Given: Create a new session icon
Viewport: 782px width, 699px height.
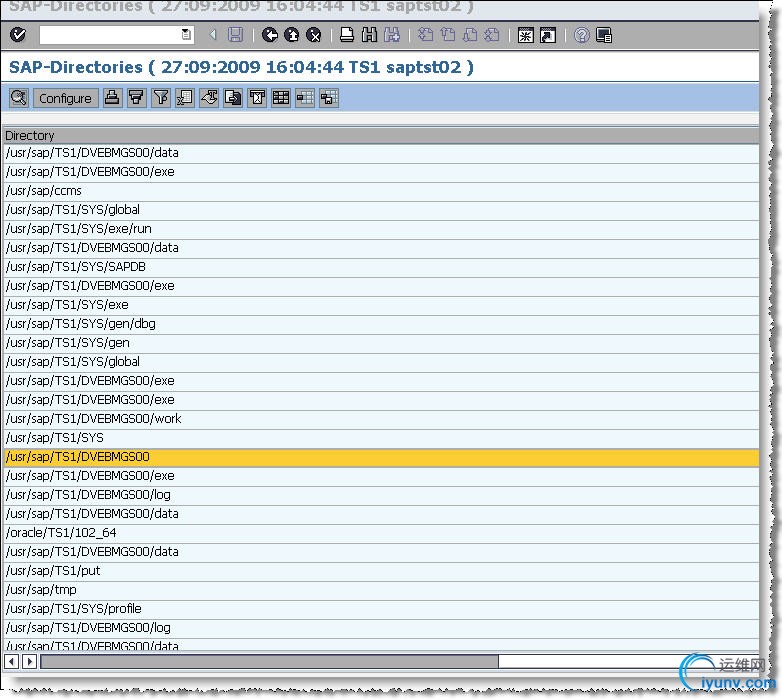Looking at the screenshot, I should (x=526, y=35).
